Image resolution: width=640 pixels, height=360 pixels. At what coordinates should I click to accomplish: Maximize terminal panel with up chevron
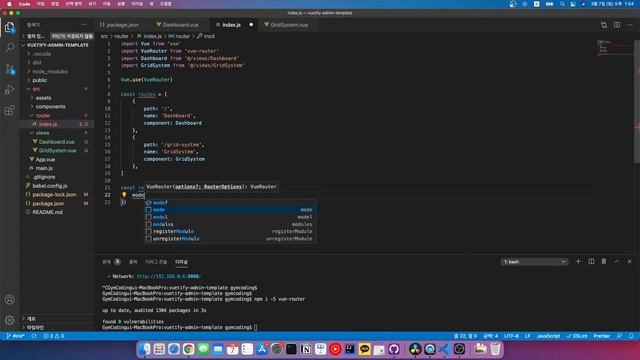[x=617, y=261]
